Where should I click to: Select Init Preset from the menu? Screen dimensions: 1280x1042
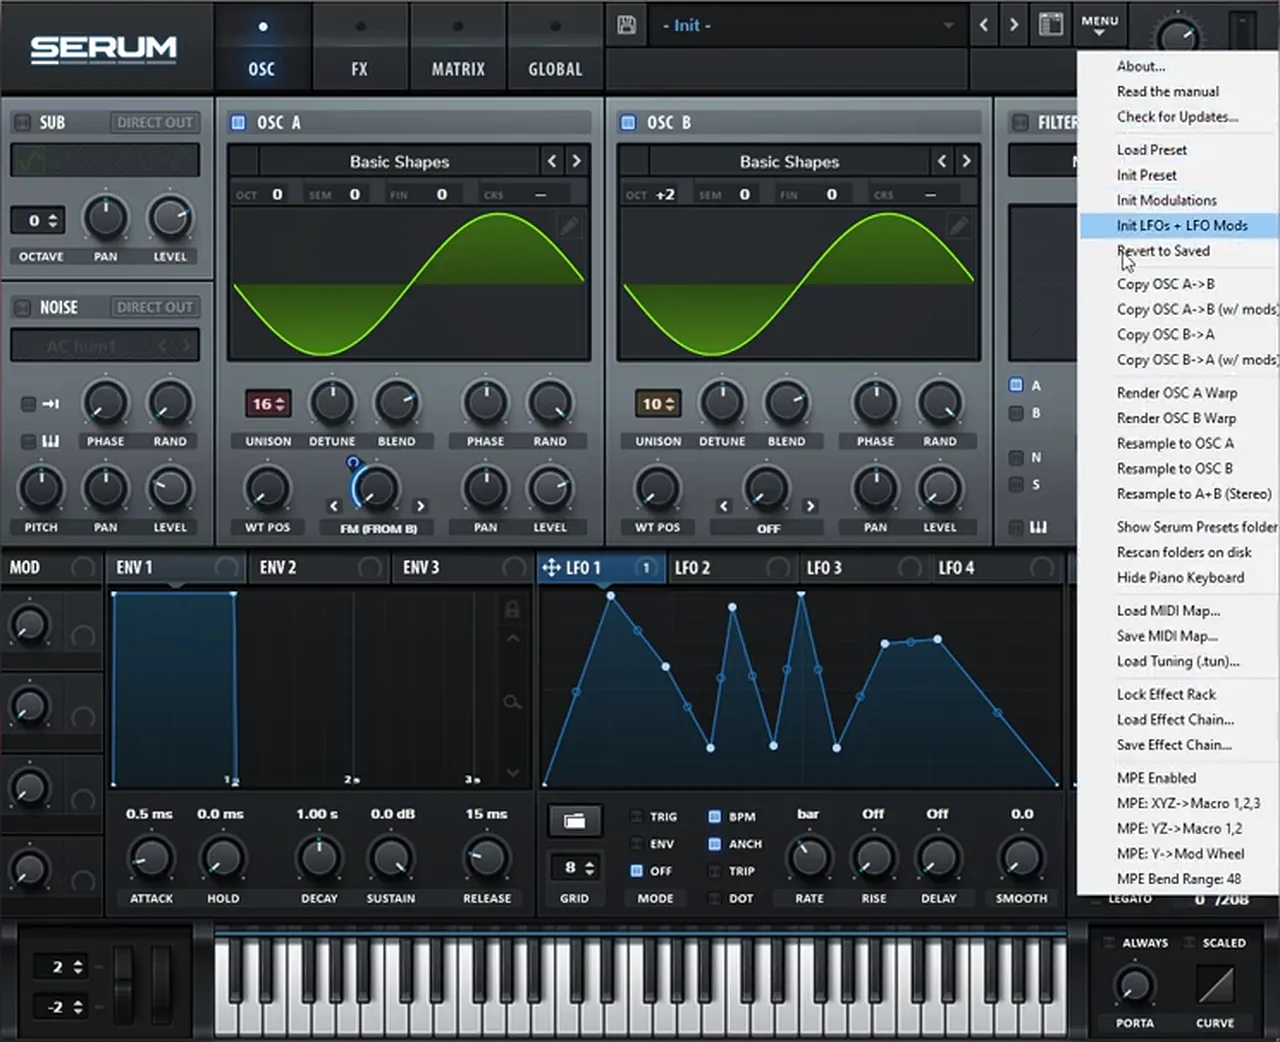coord(1147,175)
